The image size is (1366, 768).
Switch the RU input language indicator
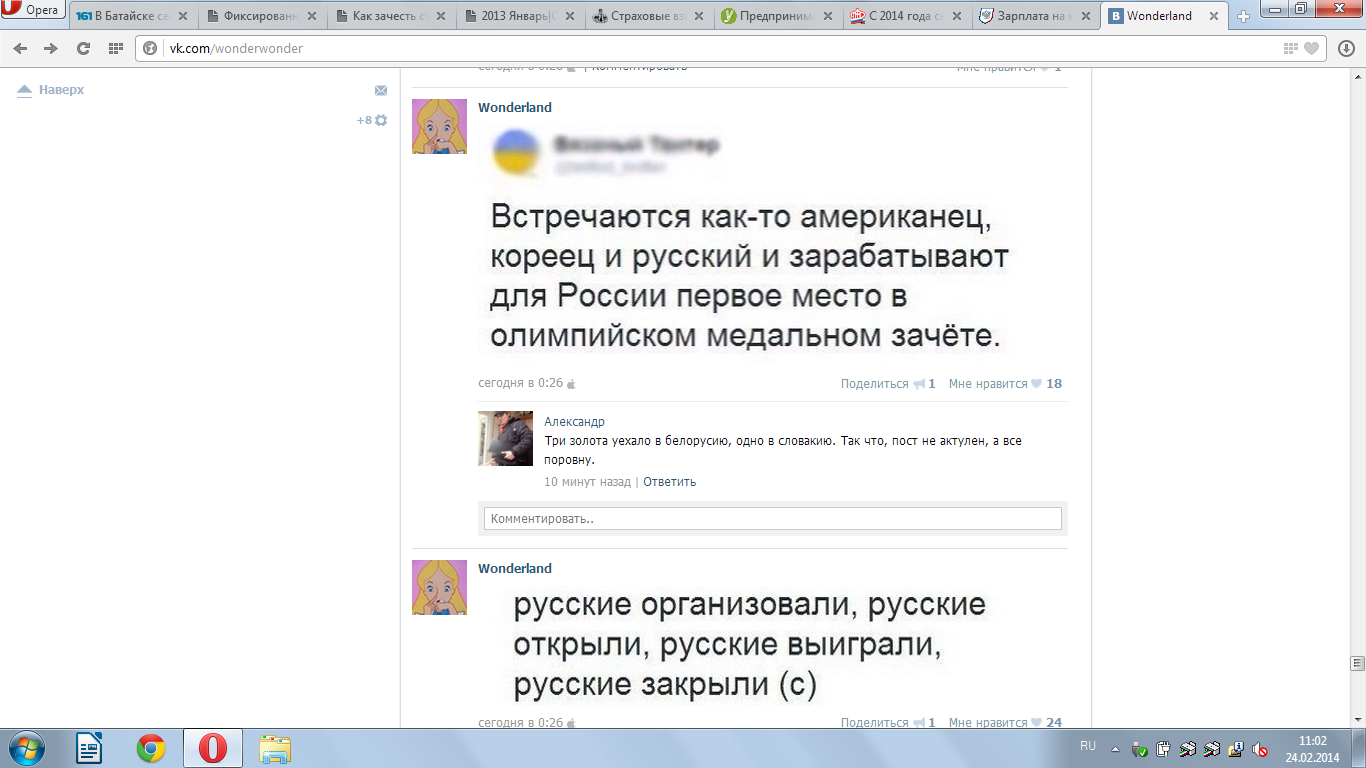[x=1088, y=747]
